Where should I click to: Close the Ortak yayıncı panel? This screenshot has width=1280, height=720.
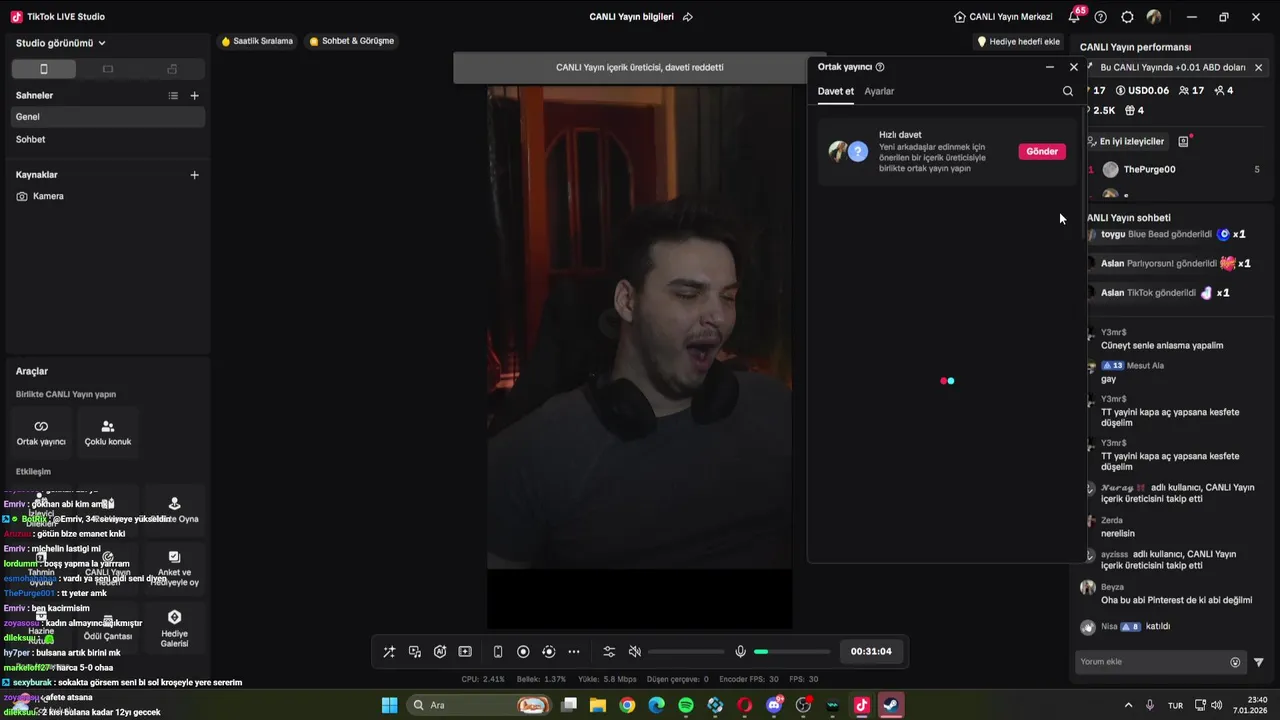pos(1074,67)
